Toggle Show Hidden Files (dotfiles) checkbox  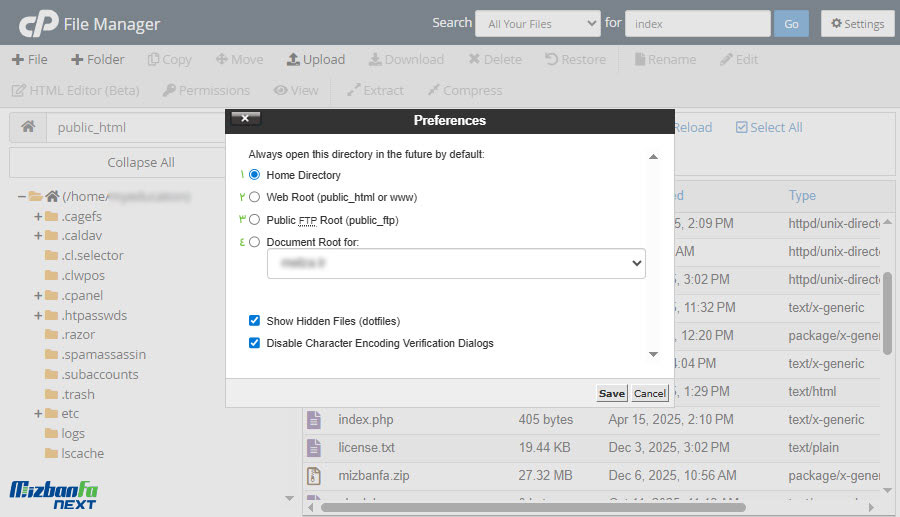coord(254,321)
